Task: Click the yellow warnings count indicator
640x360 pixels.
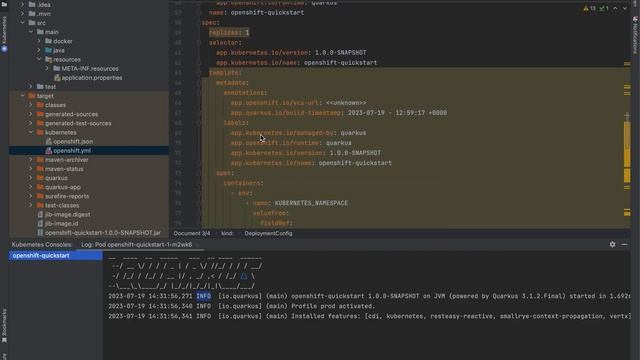Action: tap(589, 8)
